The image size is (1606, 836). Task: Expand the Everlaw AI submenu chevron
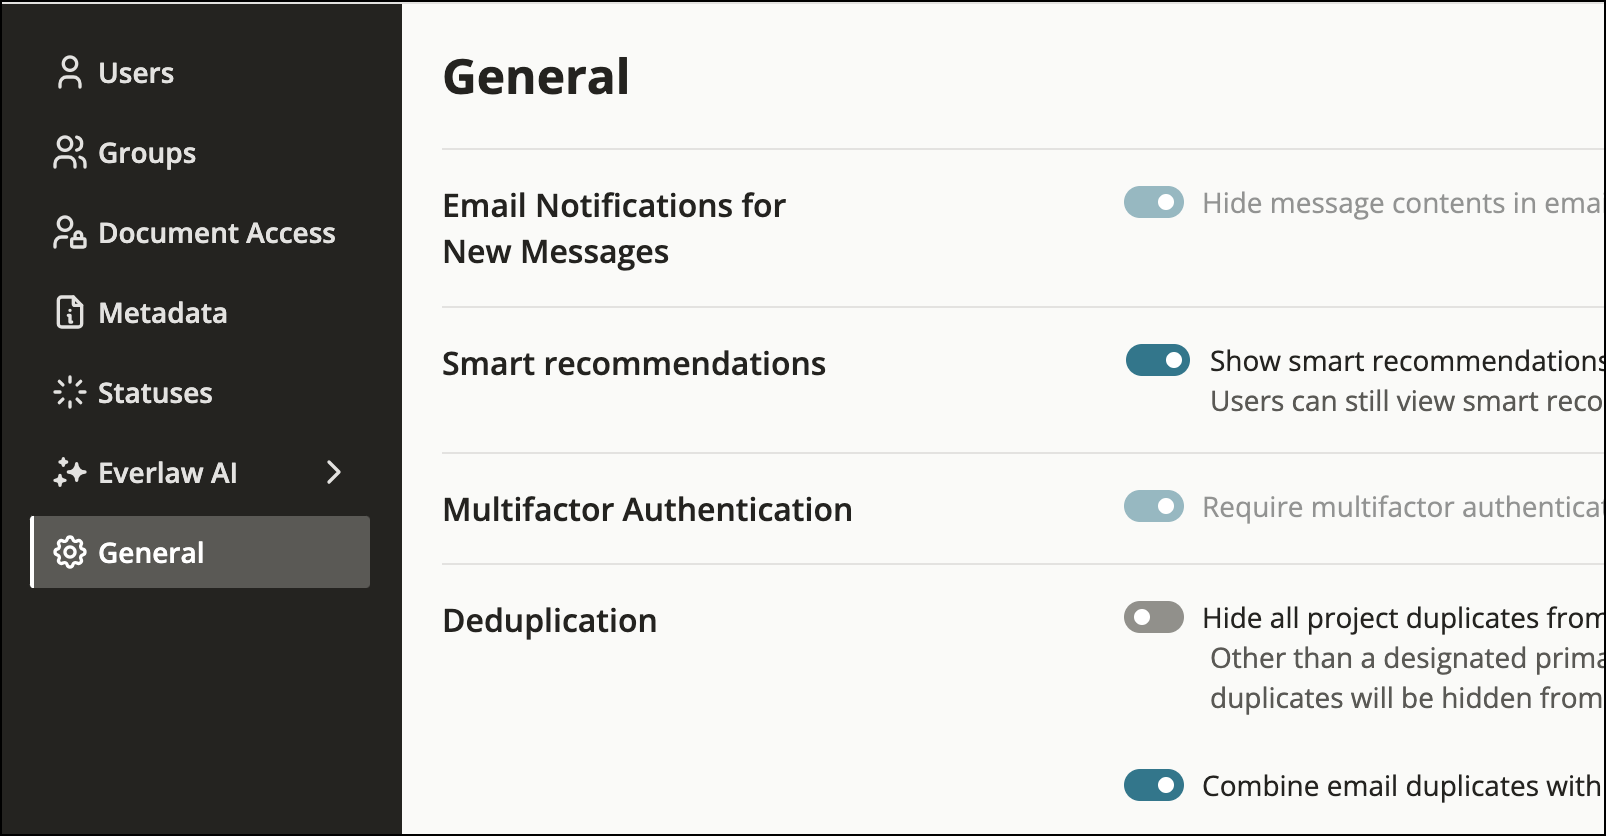(334, 472)
